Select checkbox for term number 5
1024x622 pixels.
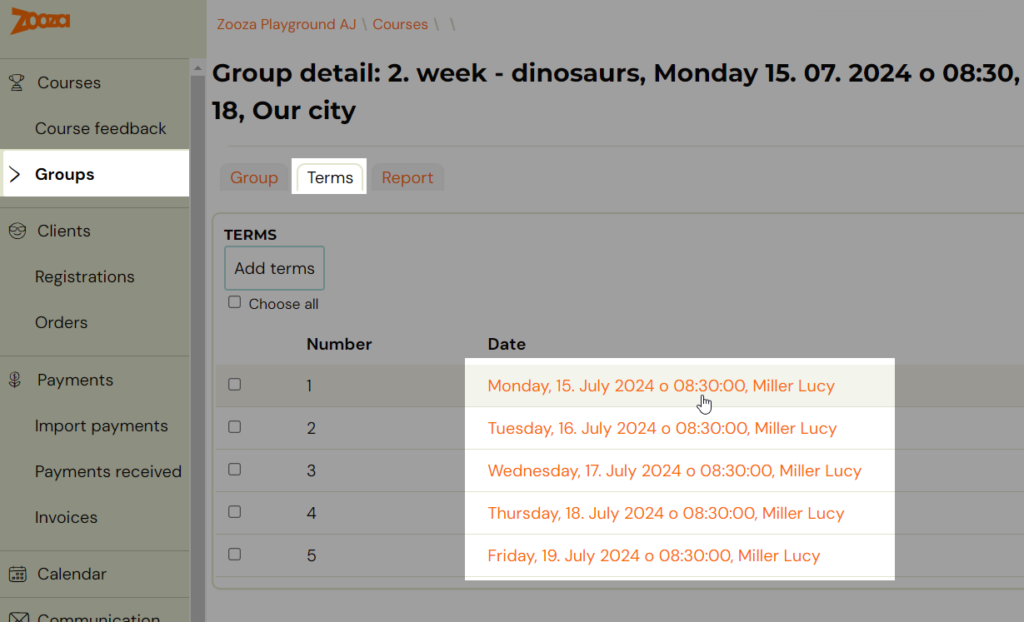tap(234, 554)
